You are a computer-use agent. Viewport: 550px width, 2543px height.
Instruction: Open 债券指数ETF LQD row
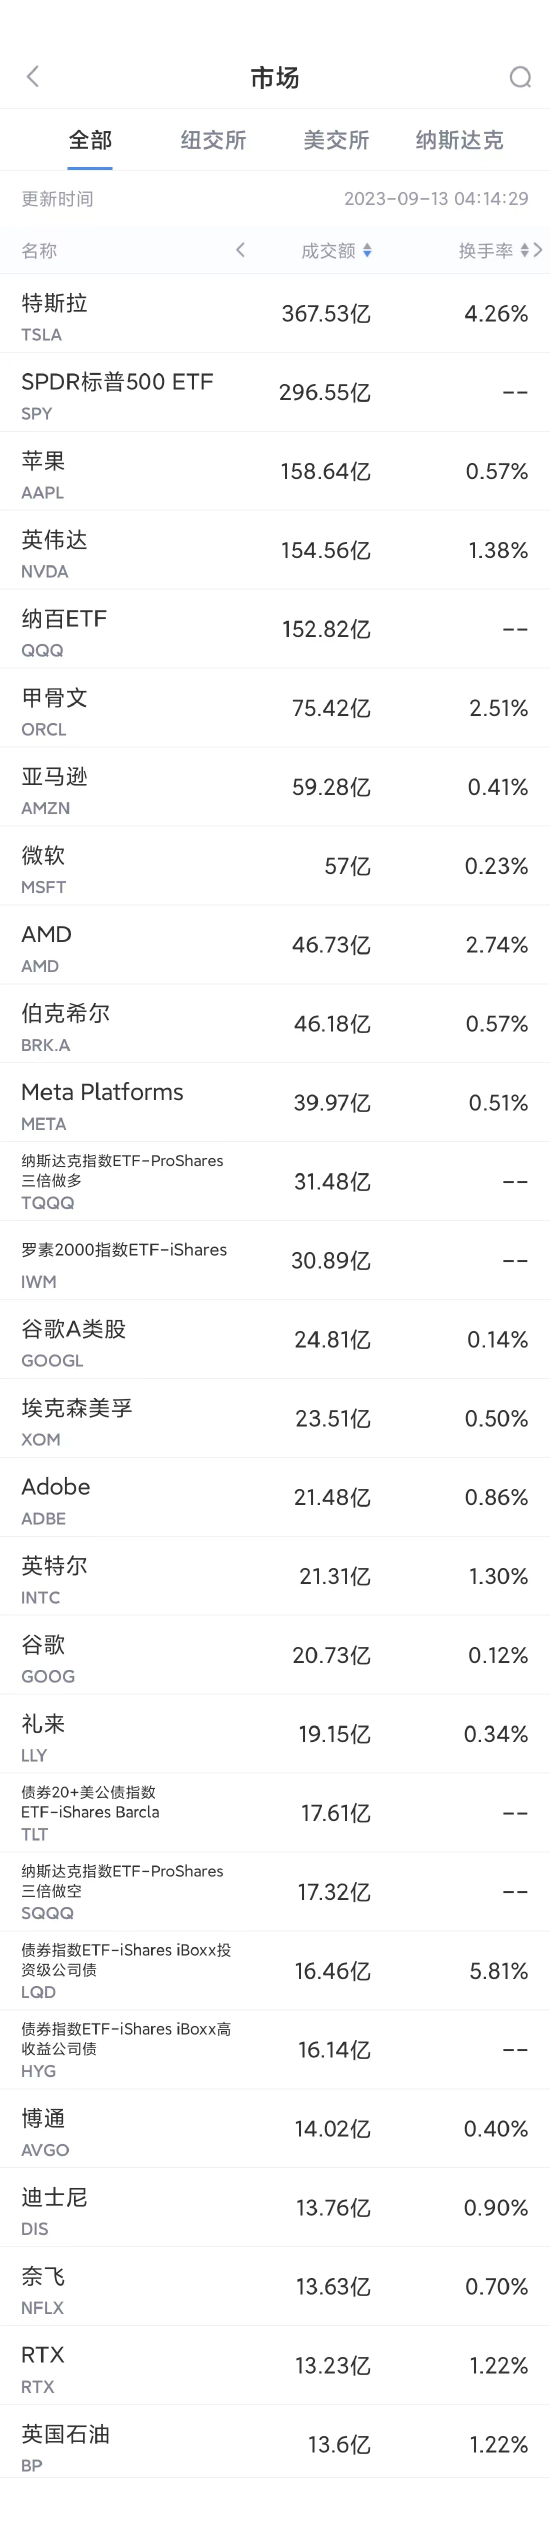point(275,1972)
